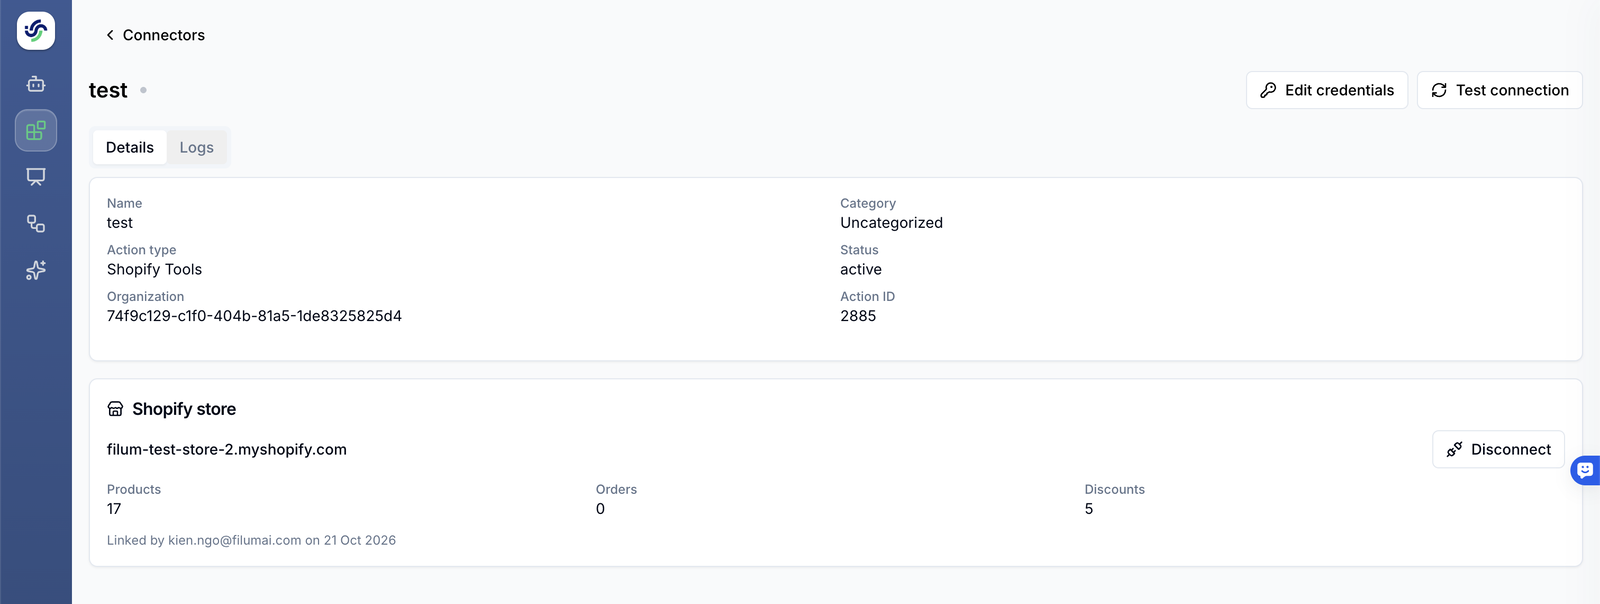
Task: Open the bot agents sidebar icon
Action: [x=36, y=84]
